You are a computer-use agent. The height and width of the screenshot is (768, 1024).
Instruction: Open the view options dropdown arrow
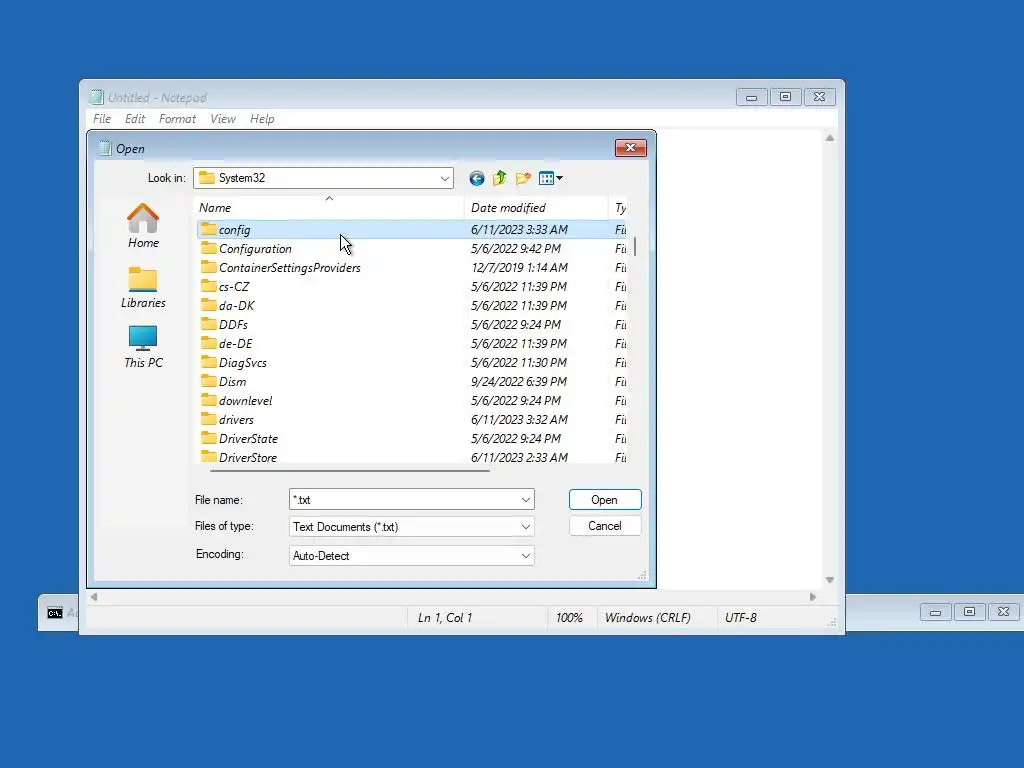coord(560,178)
